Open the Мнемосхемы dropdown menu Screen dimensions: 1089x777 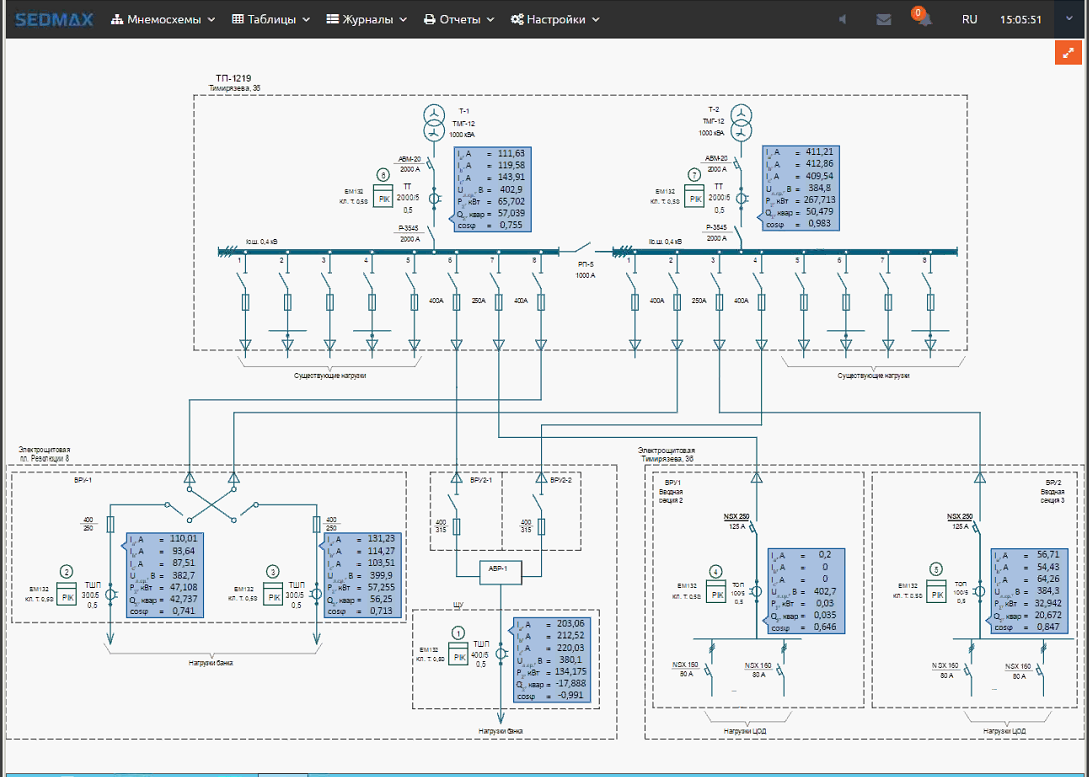click(x=163, y=19)
